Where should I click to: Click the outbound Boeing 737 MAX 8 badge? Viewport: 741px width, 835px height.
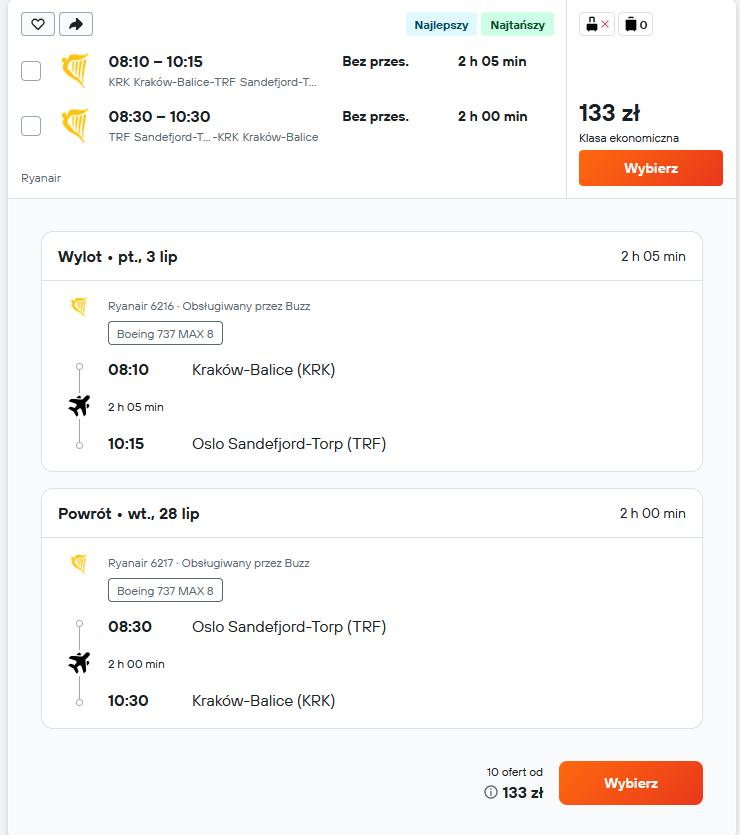point(165,334)
